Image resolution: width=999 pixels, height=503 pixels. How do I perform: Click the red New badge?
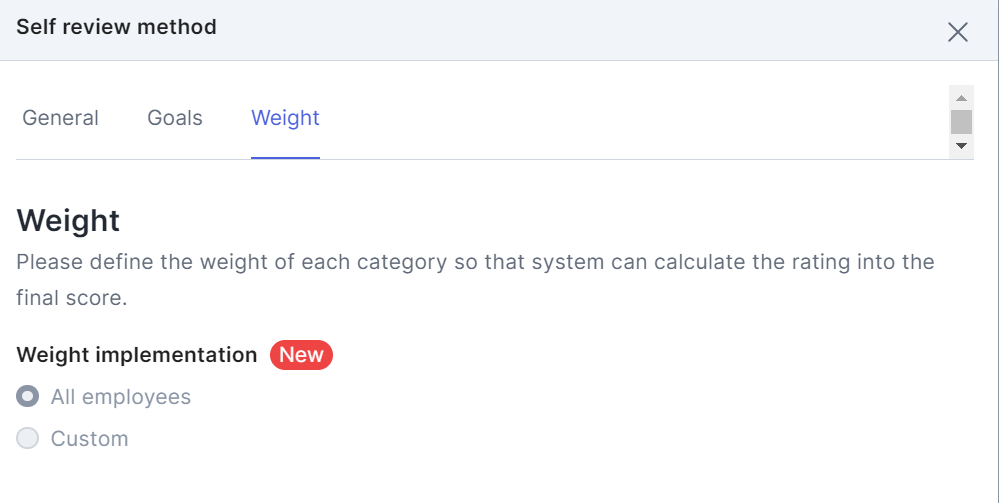(301, 355)
